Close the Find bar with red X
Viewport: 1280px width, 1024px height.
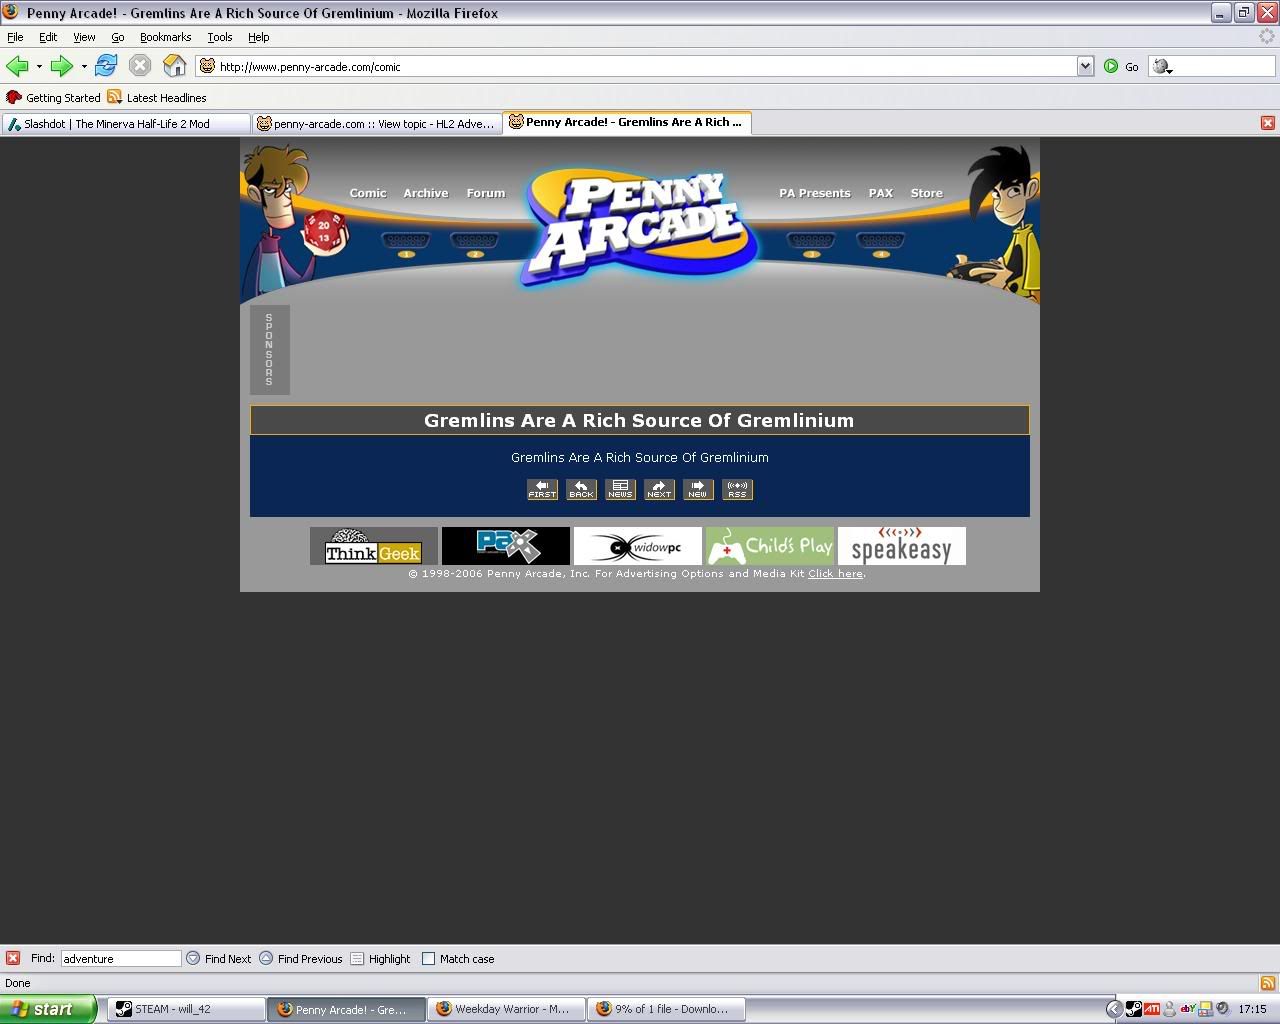click(x=13, y=958)
